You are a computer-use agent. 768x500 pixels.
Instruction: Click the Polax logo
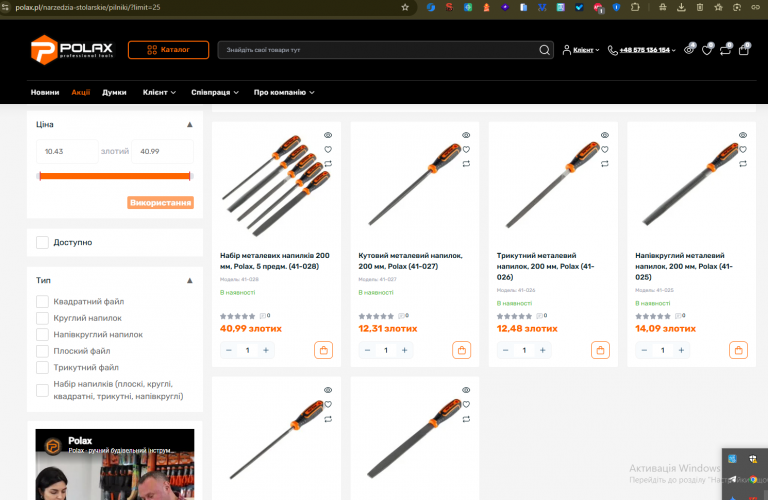point(72,49)
